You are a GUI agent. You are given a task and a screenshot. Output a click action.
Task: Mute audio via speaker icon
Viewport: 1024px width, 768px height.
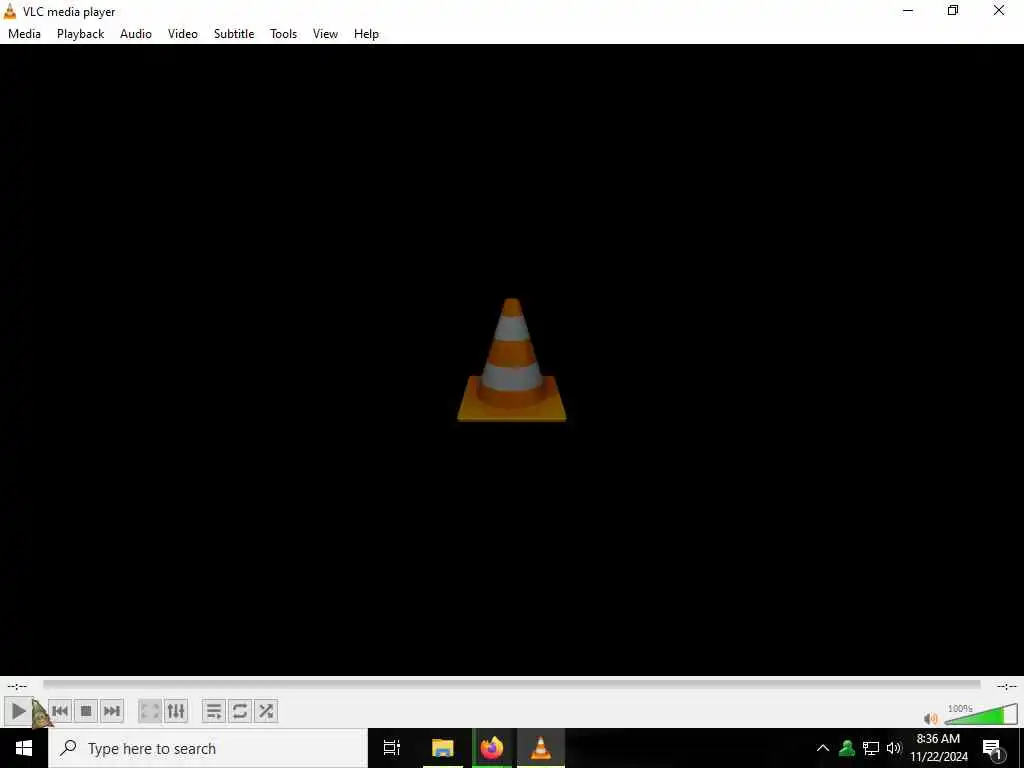point(931,718)
